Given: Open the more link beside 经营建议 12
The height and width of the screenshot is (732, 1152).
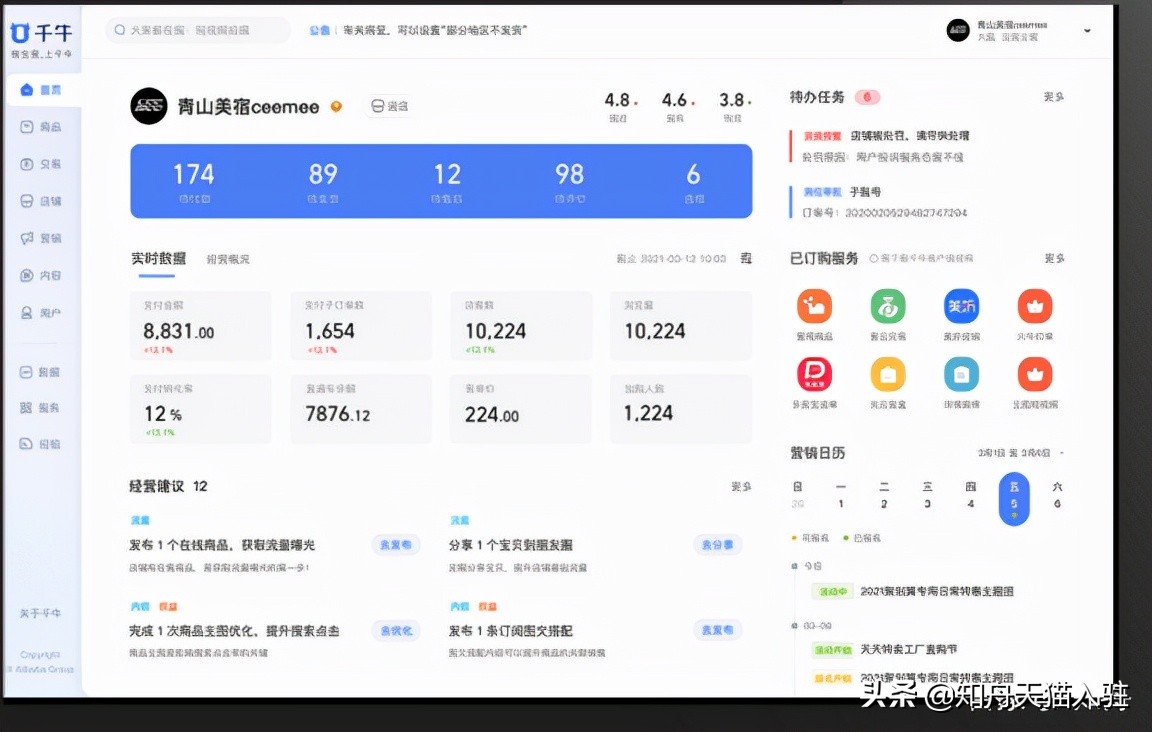Looking at the screenshot, I should pyautogui.click(x=741, y=487).
